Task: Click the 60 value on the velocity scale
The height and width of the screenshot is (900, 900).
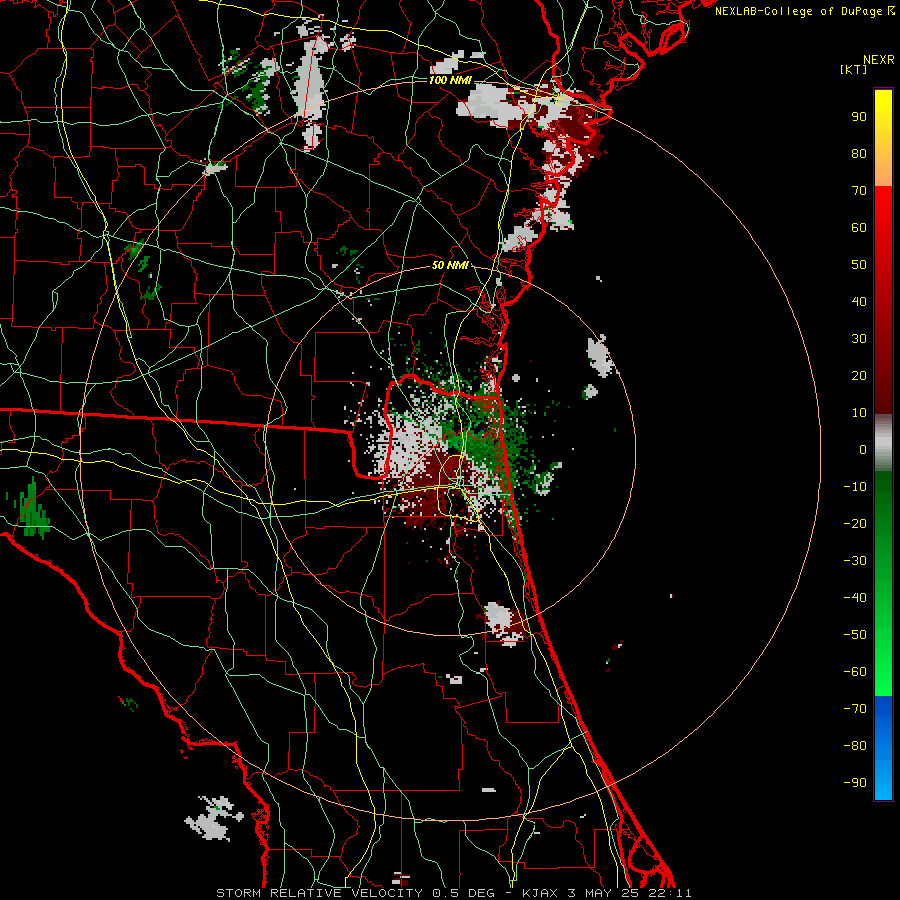Action: [859, 228]
